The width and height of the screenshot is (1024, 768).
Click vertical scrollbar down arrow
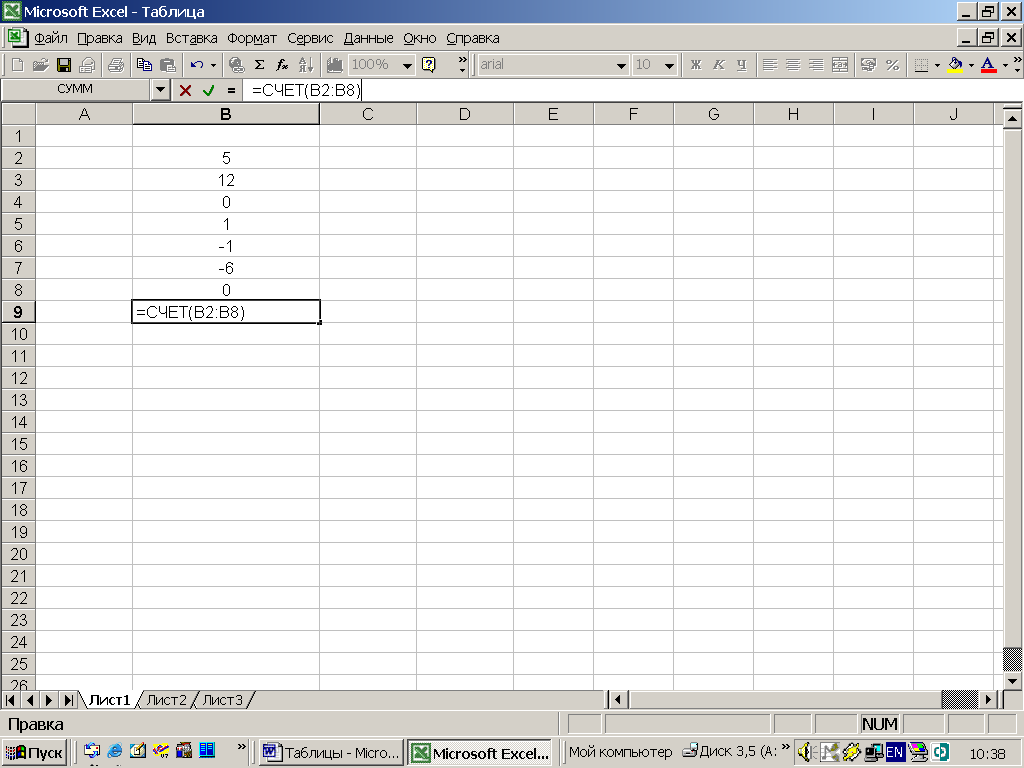click(x=1012, y=681)
